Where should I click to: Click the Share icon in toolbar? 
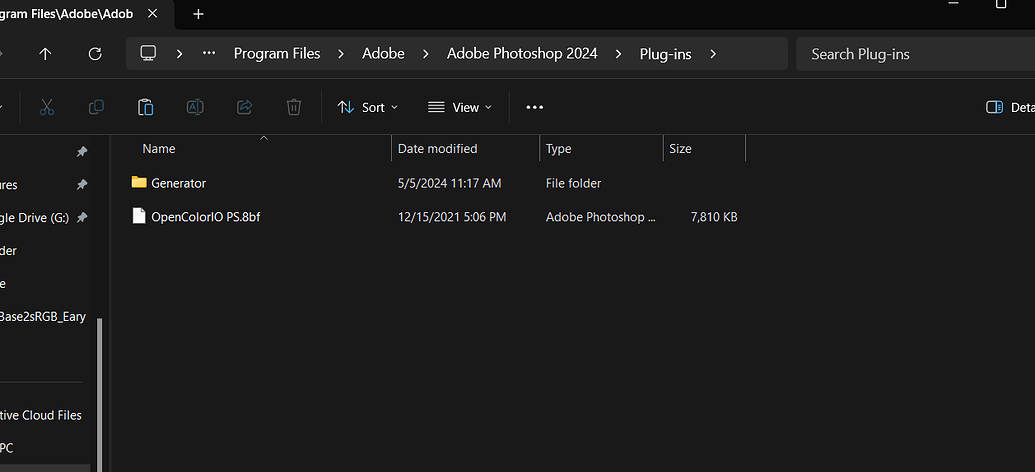pyautogui.click(x=245, y=107)
